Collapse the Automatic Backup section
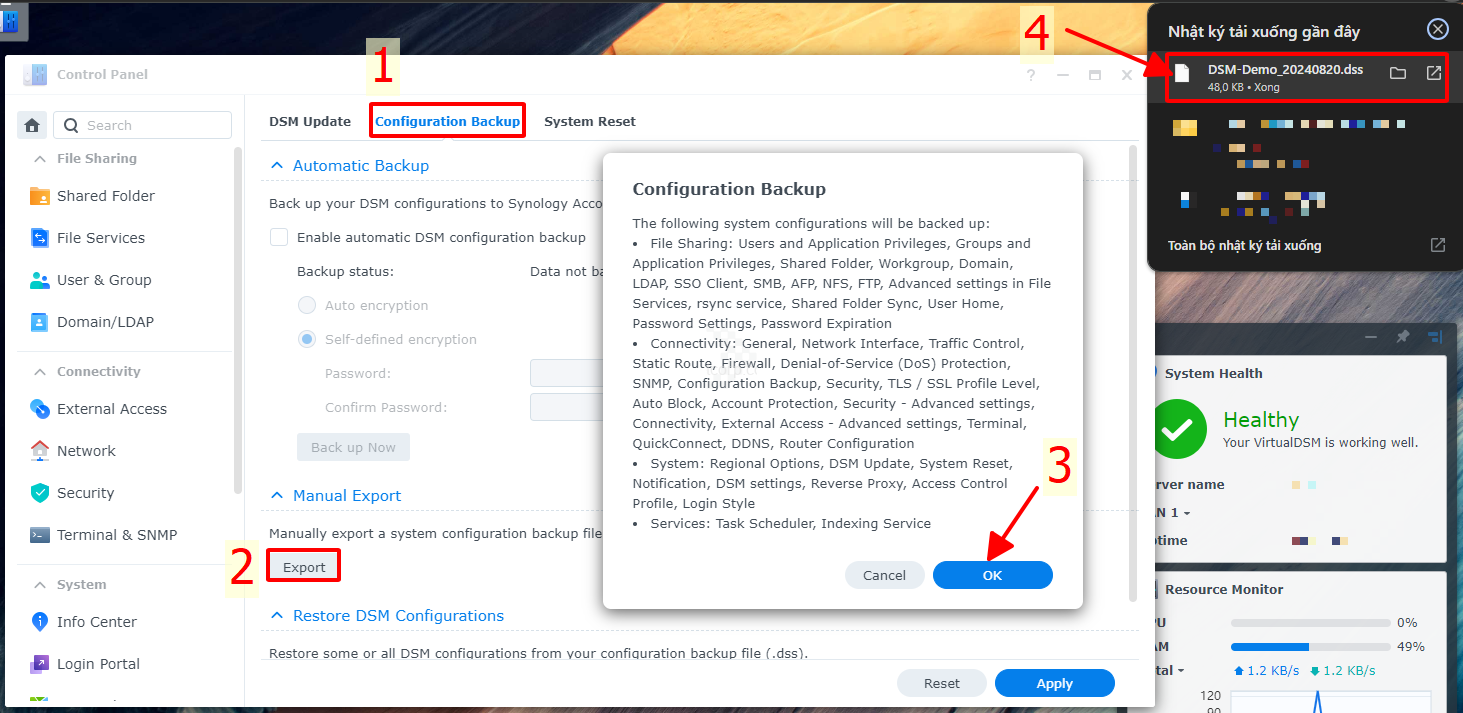 276,166
